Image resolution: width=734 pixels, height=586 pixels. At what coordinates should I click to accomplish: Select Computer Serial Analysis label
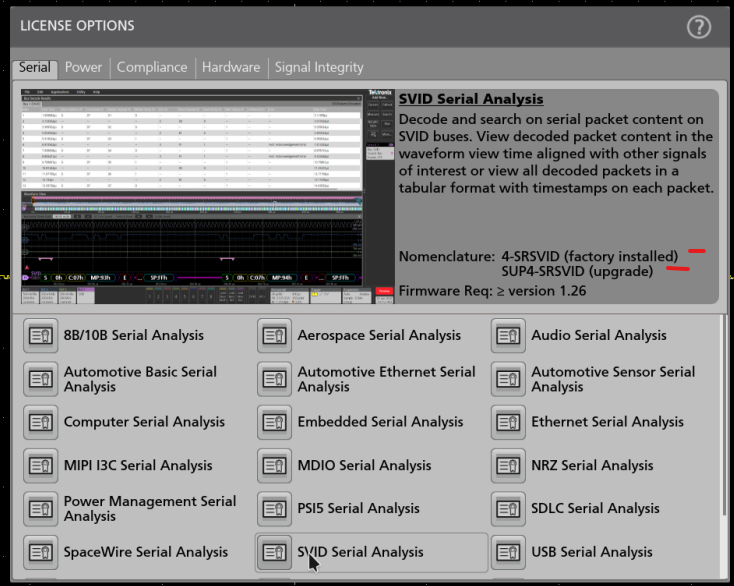(x=144, y=422)
